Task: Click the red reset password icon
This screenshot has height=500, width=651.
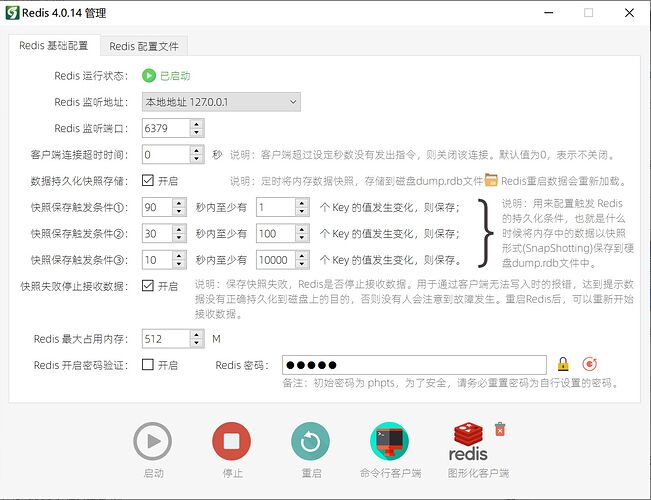Action: click(x=589, y=364)
